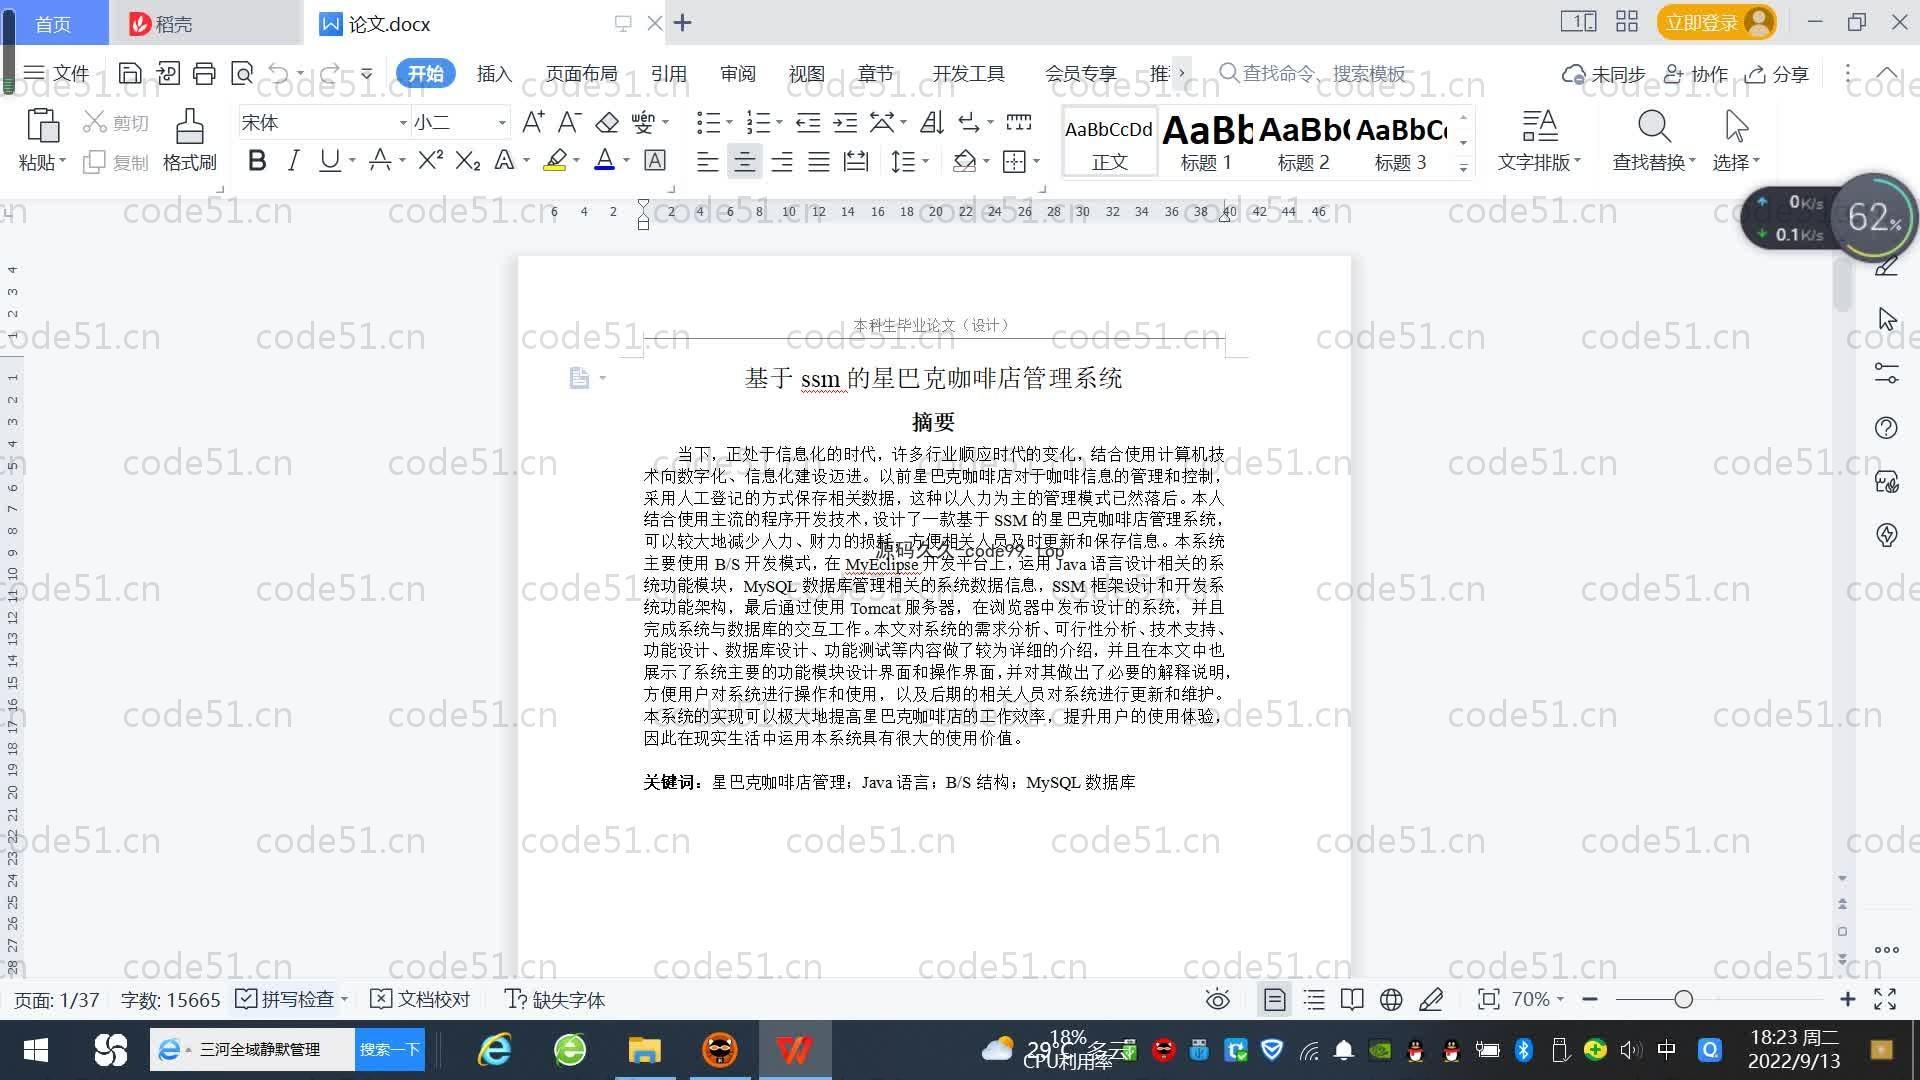This screenshot has height=1080, width=1920.
Task: Toggle justify alignment
Action: tap(818, 161)
